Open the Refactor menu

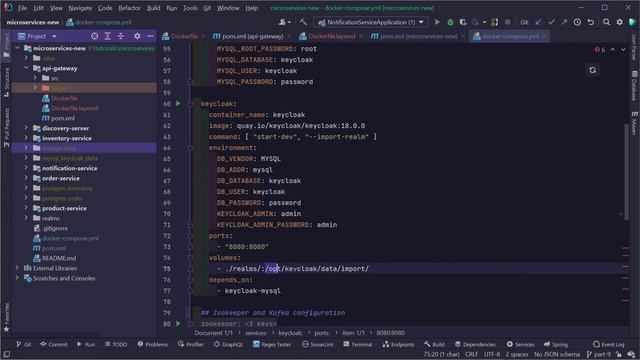pos(129,8)
